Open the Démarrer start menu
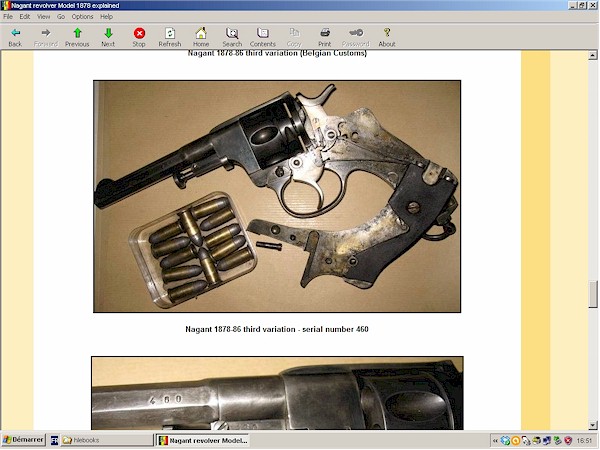 [23, 440]
